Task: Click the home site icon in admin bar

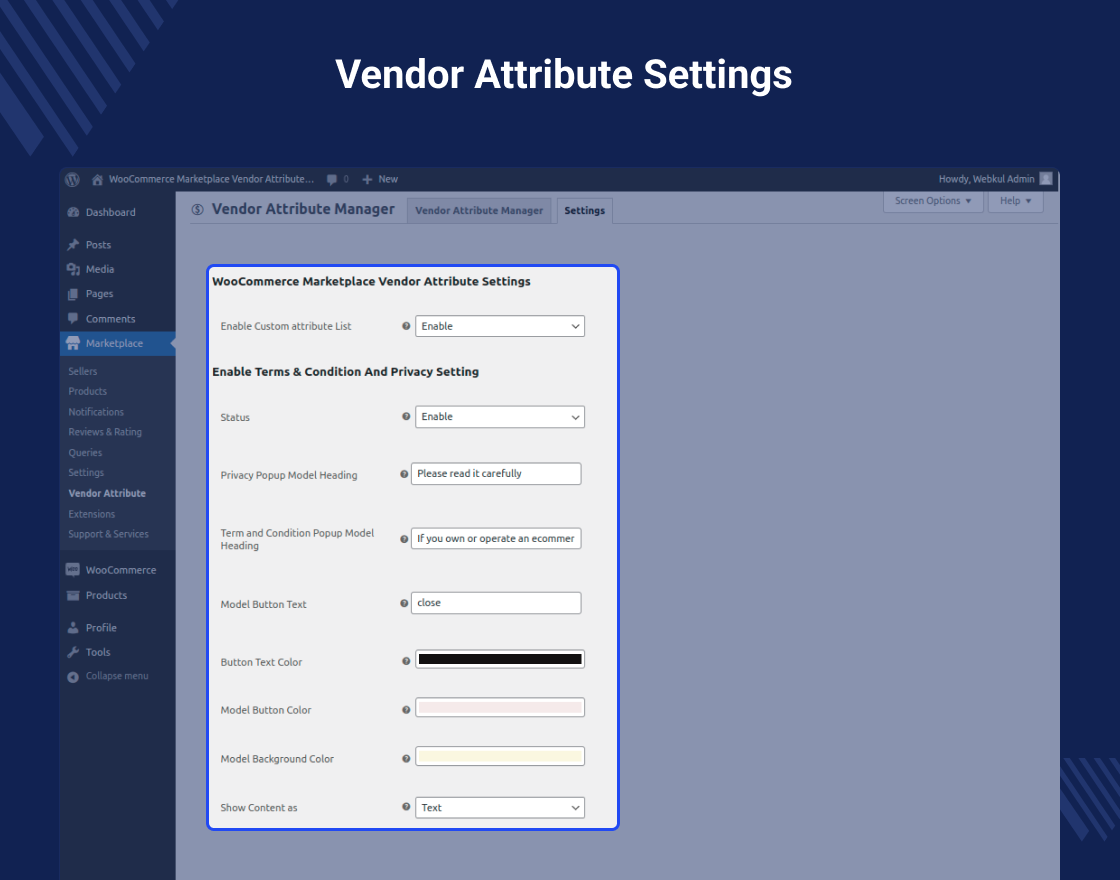Action: click(97, 179)
